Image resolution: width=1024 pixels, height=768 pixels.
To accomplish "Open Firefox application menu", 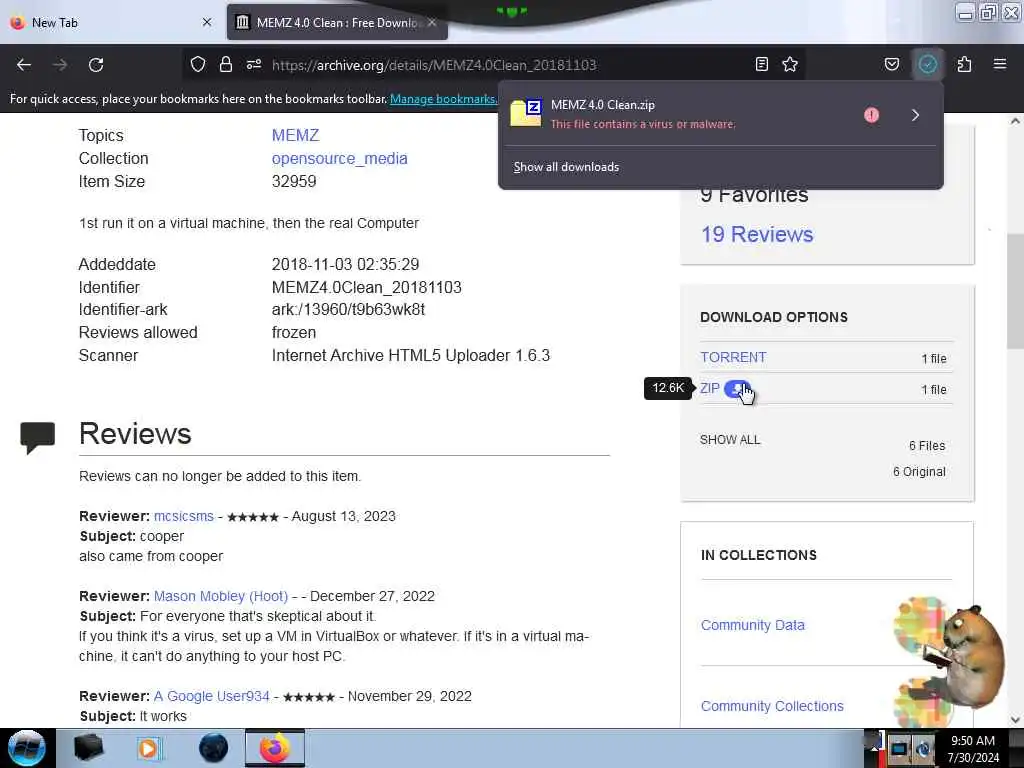I will [x=1000, y=64].
